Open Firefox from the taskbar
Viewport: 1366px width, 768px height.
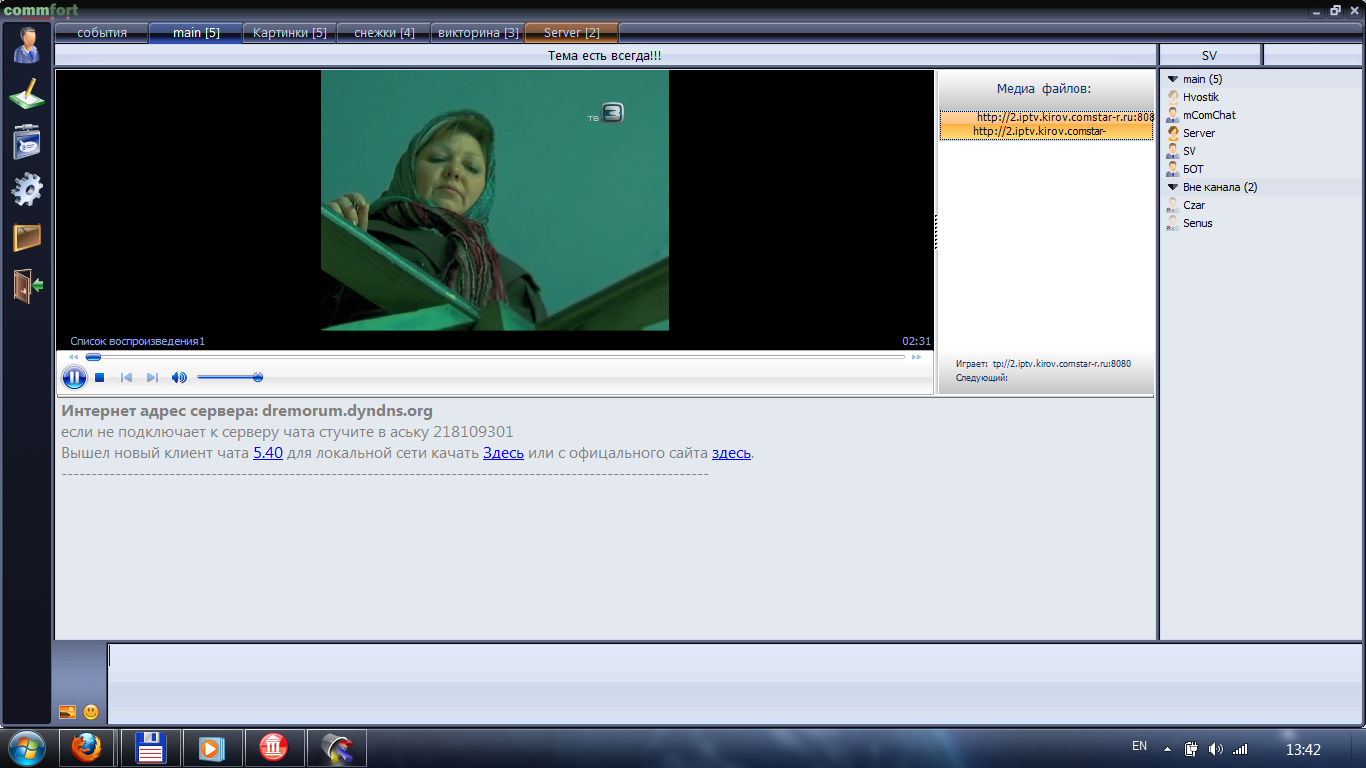click(x=88, y=748)
